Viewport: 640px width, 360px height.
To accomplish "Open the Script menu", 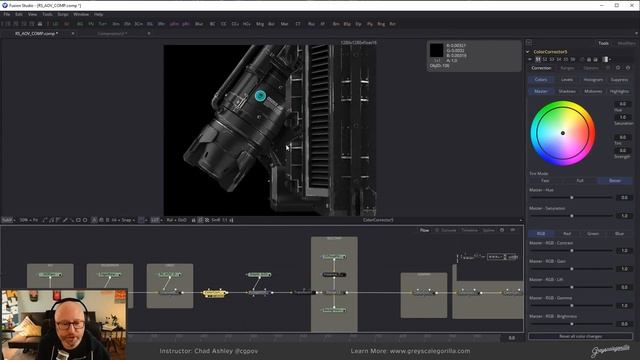I will (63, 14).
